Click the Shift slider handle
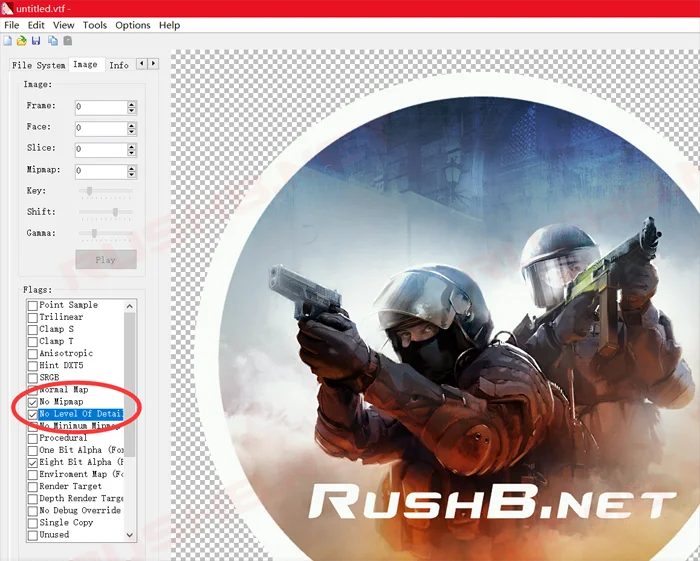Viewport: 700px width, 561px height. pyautogui.click(x=115, y=212)
